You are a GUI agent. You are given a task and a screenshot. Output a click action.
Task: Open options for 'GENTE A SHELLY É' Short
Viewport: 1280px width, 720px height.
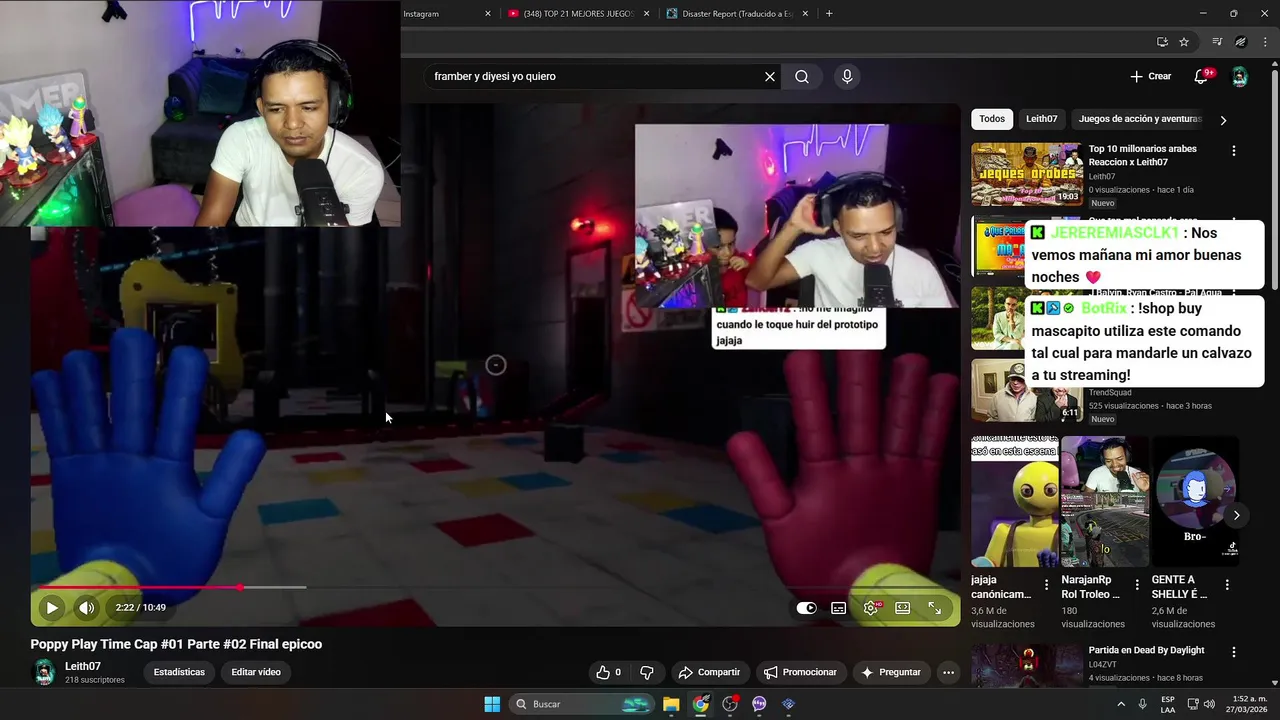tap(1227, 585)
